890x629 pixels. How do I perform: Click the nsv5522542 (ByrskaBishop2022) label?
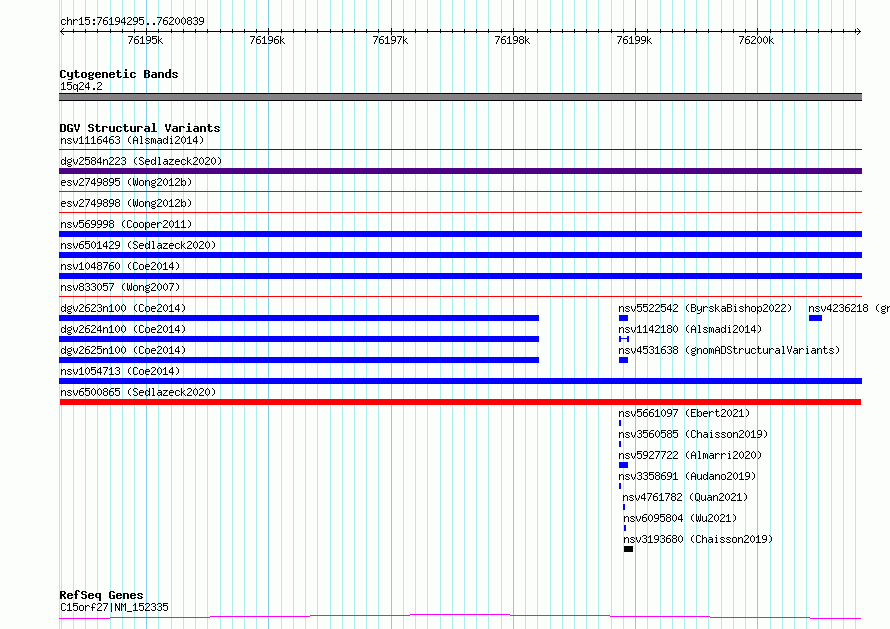point(705,308)
